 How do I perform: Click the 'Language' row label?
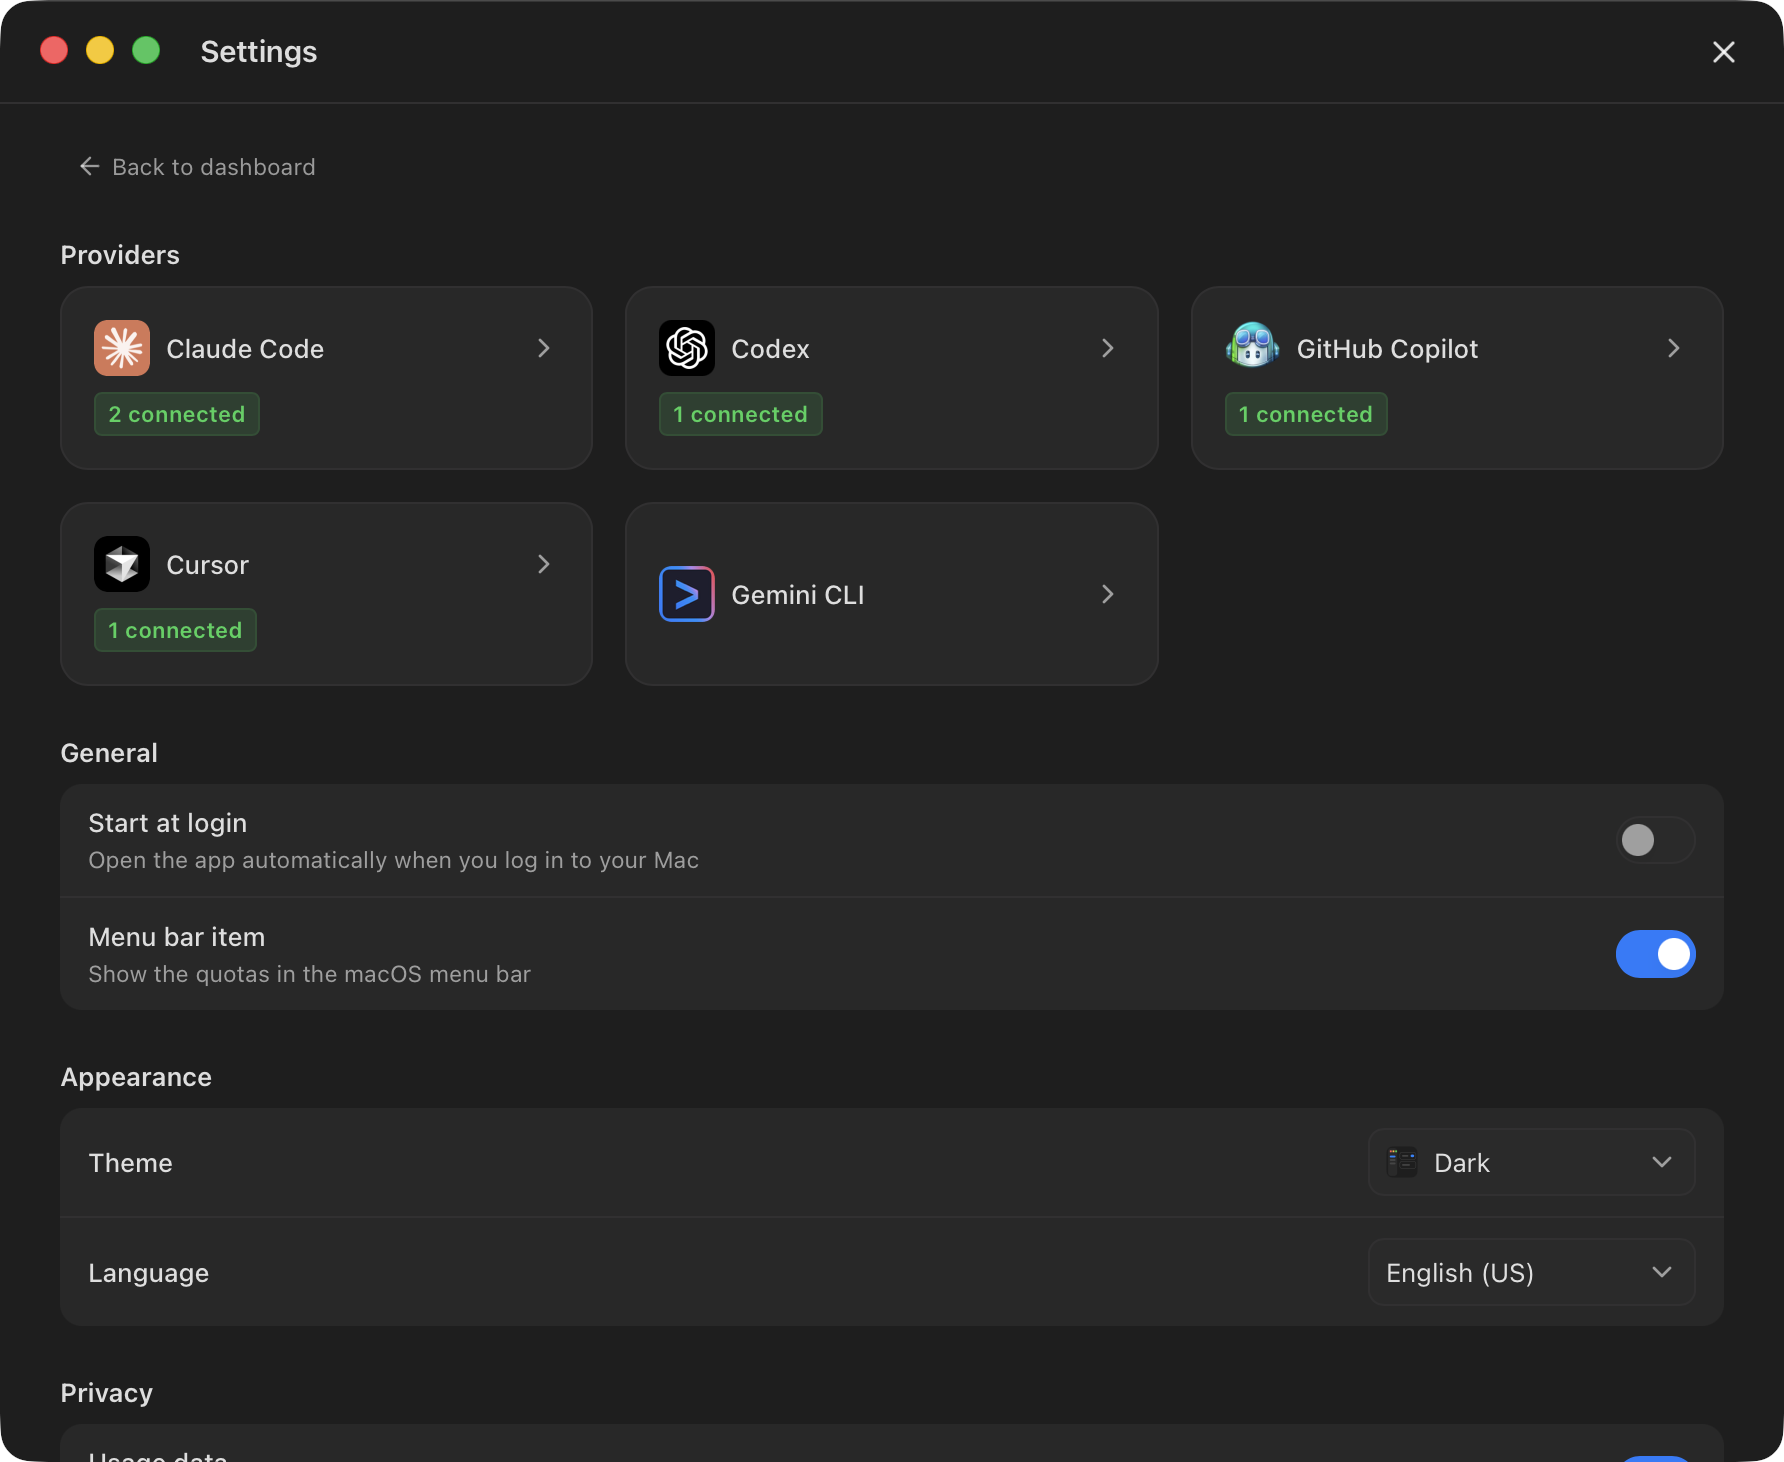click(x=149, y=1273)
